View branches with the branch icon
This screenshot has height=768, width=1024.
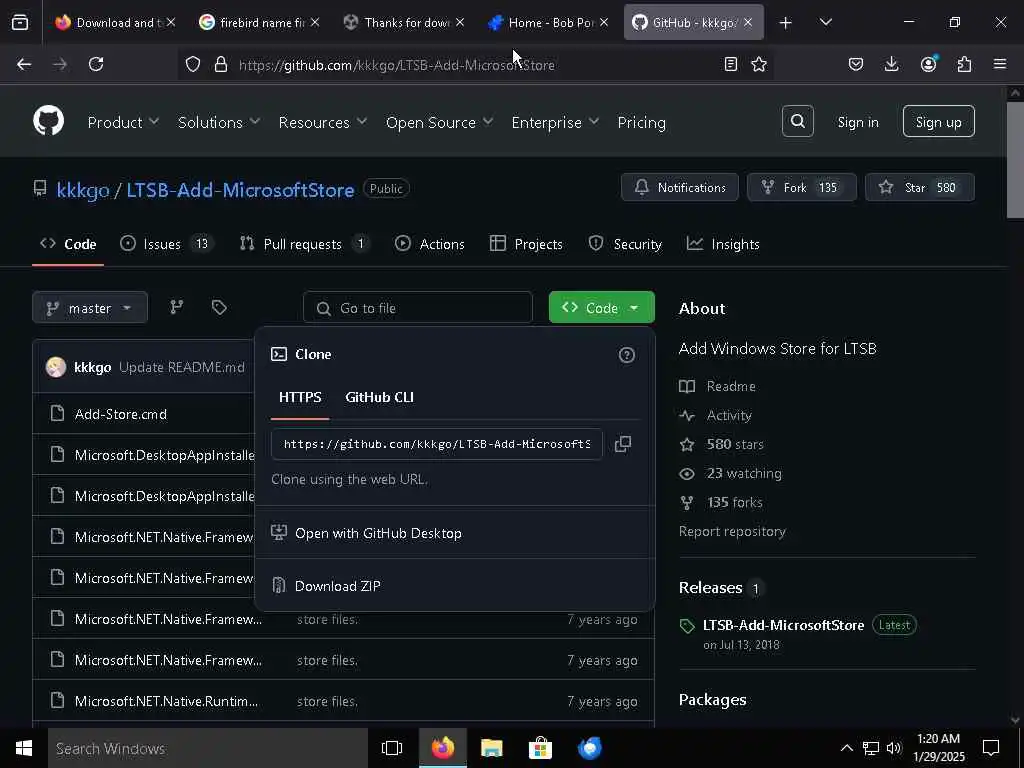[x=176, y=308]
